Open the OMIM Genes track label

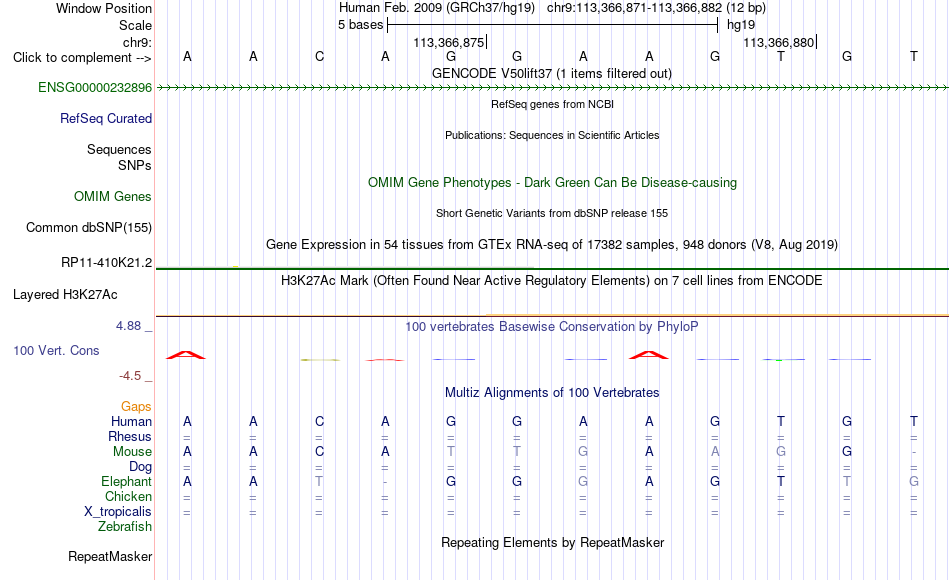112,196
